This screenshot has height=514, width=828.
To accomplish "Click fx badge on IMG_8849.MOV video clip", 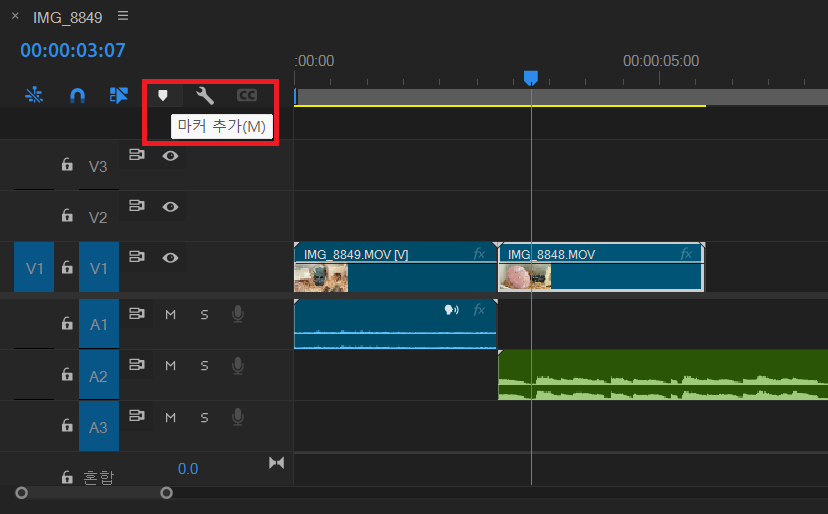I will coord(479,254).
